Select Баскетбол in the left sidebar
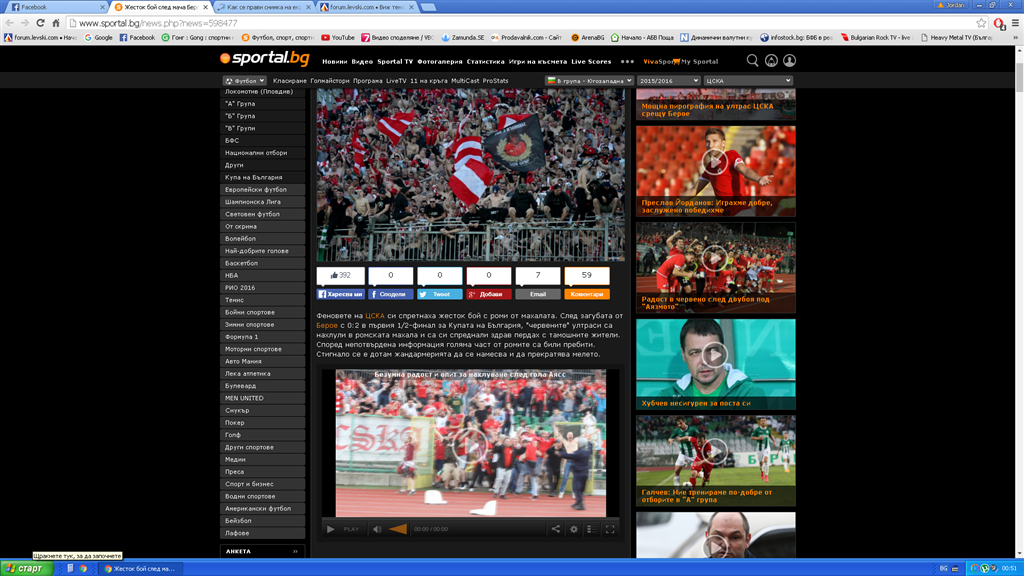Image resolution: width=1024 pixels, height=576 pixels. tap(263, 263)
